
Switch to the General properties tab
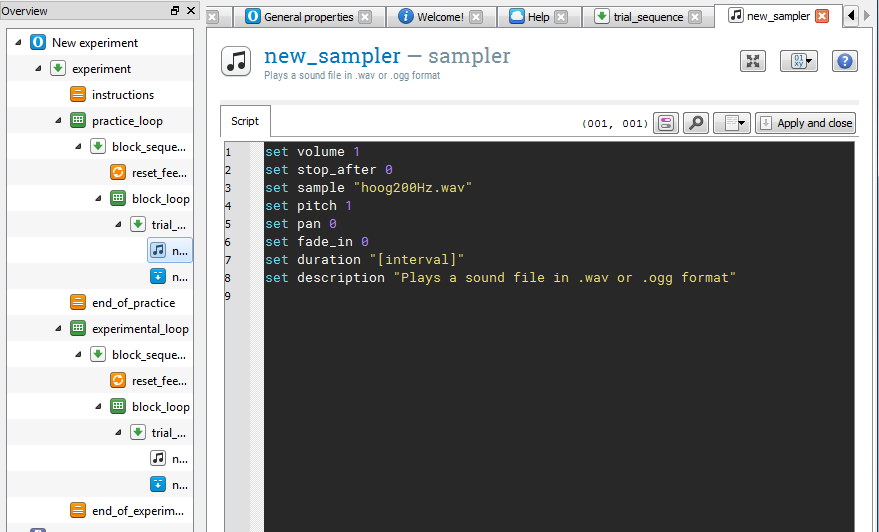(x=308, y=17)
